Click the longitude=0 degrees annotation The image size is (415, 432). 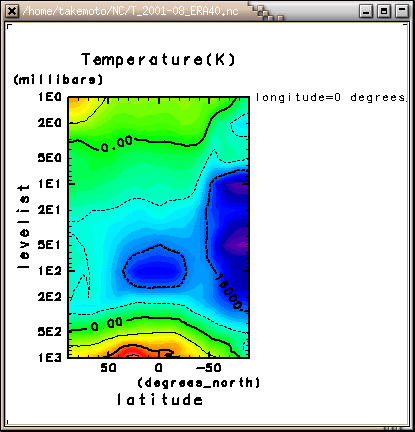331,97
